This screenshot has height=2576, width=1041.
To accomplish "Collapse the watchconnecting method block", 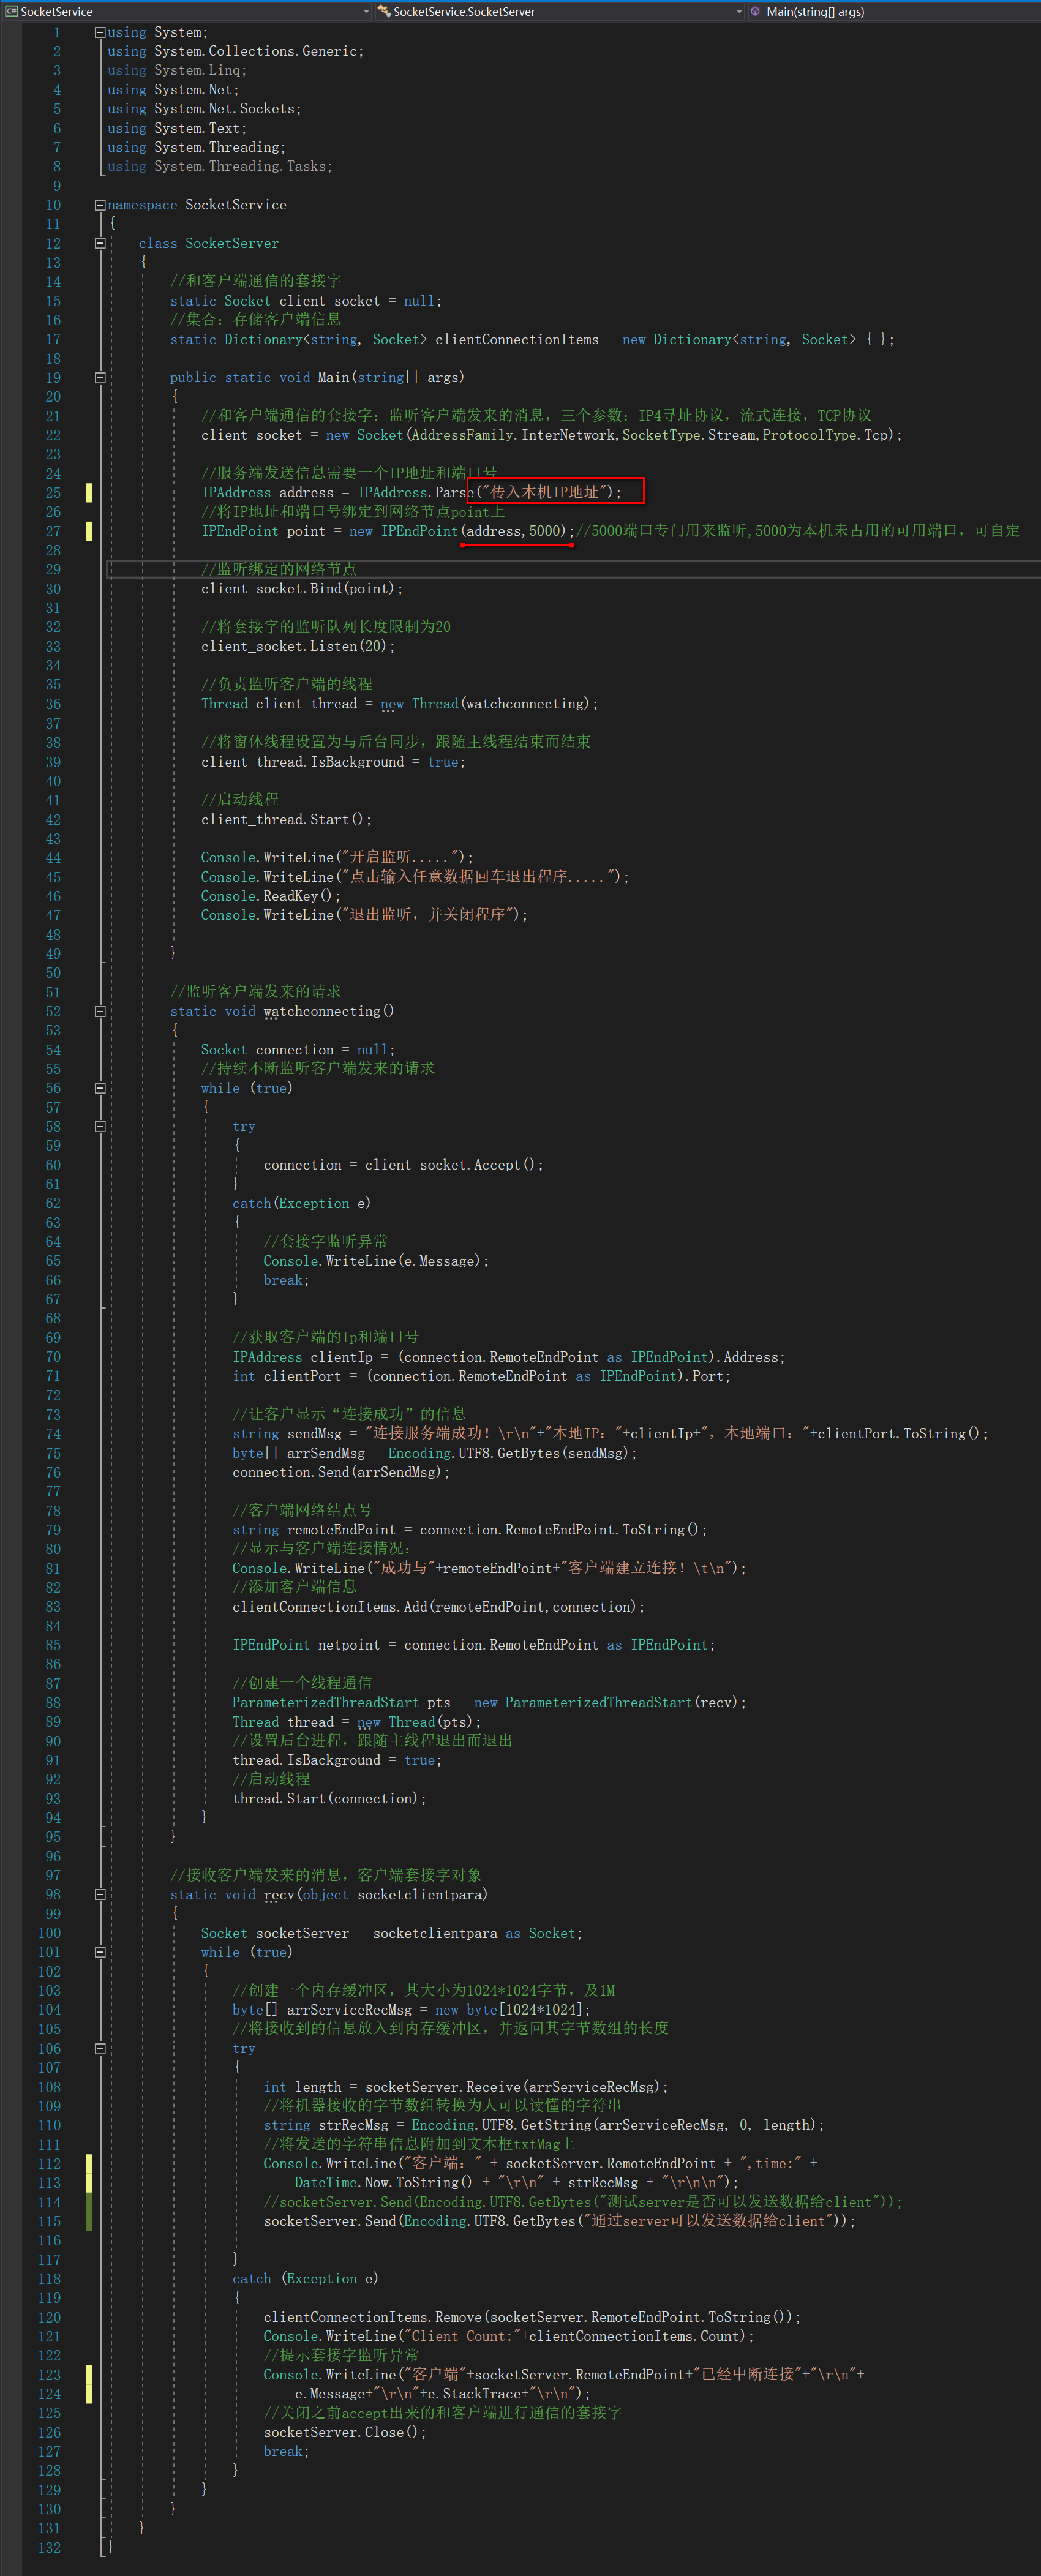I will tap(100, 1011).
